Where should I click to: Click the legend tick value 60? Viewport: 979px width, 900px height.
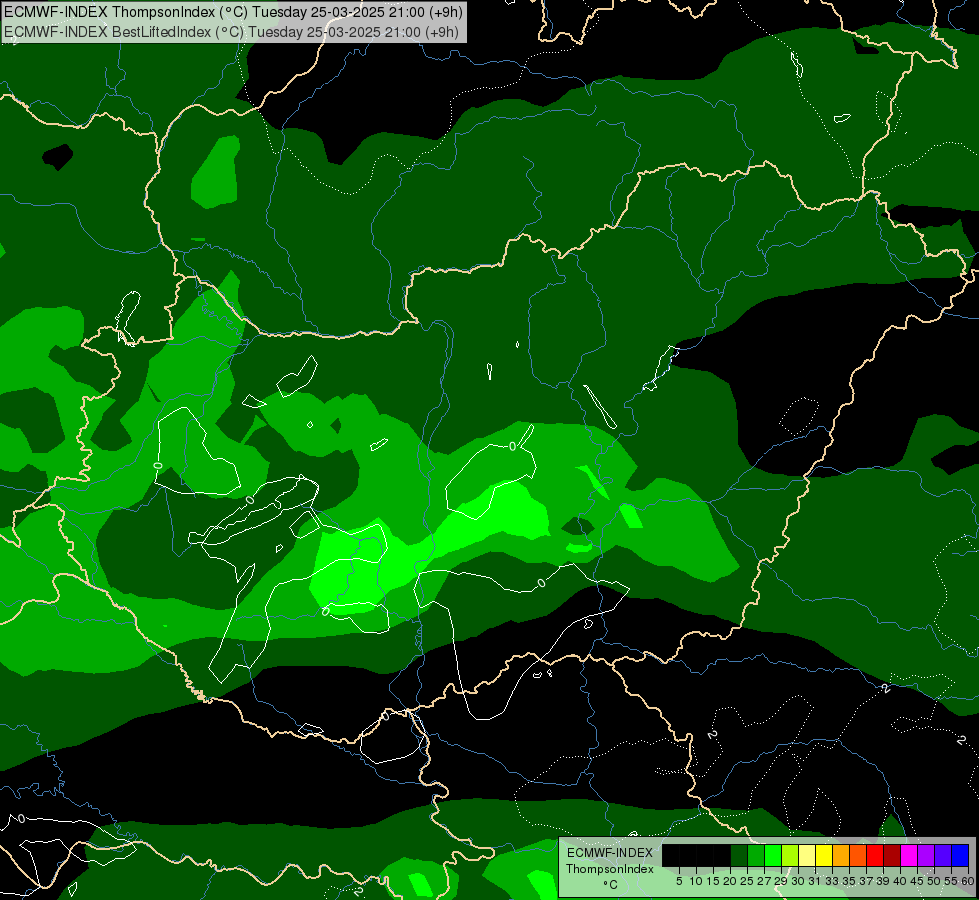pyautogui.click(x=968, y=881)
